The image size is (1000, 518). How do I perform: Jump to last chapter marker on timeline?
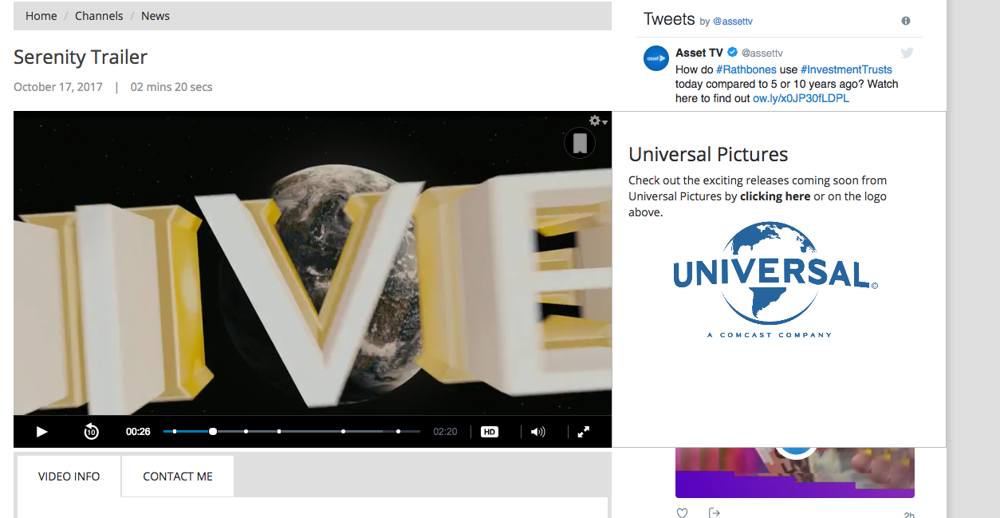click(399, 432)
